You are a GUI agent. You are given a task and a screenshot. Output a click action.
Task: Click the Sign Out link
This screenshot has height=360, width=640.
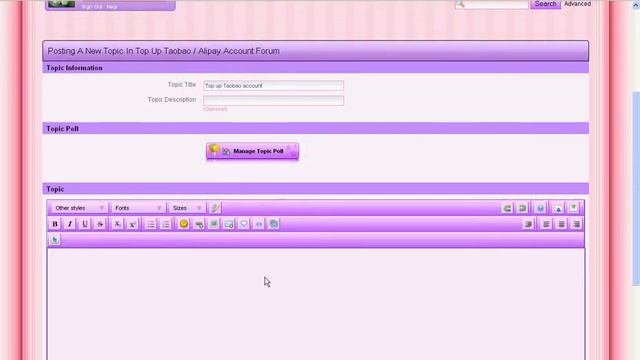pos(92,7)
